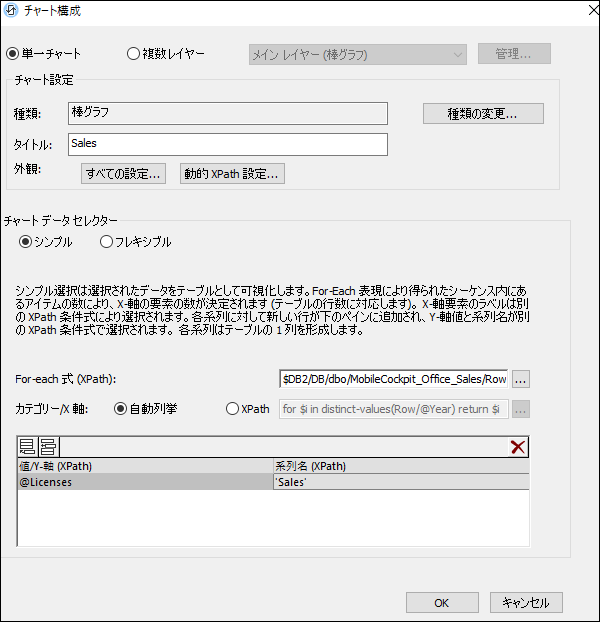Click the キャンセル button

[526, 603]
